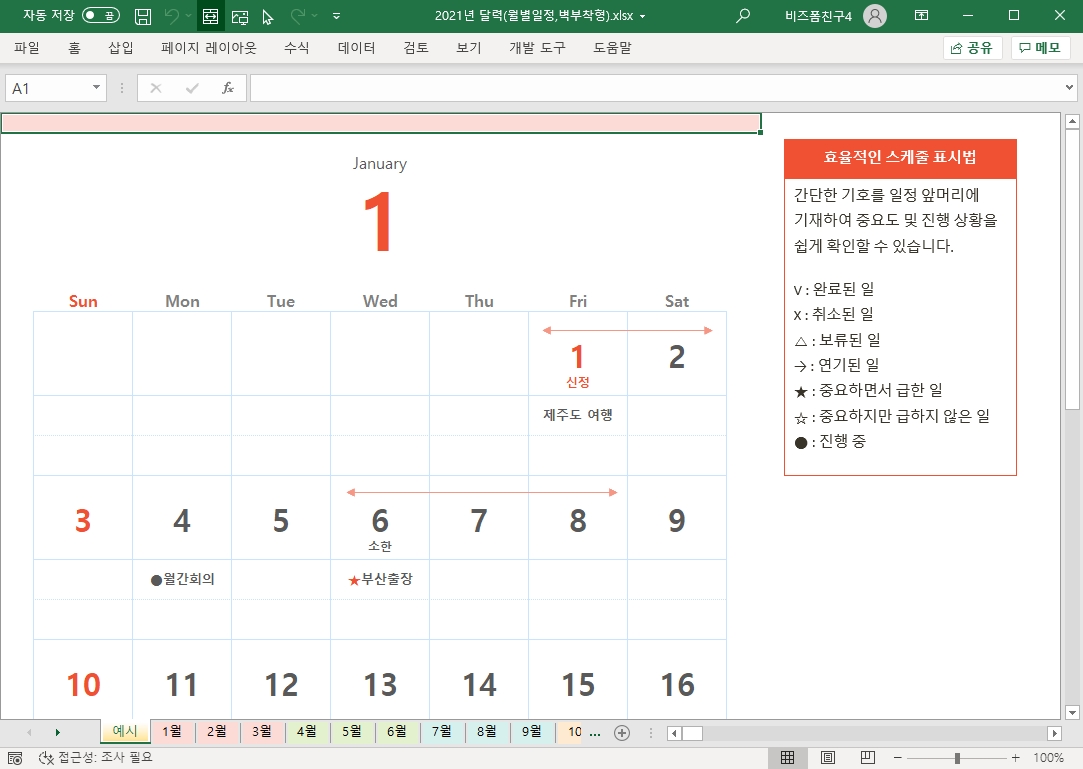The image size is (1083, 769).
Task: Open the 삽입 ribbon tab
Action: pyautogui.click(x=121, y=48)
